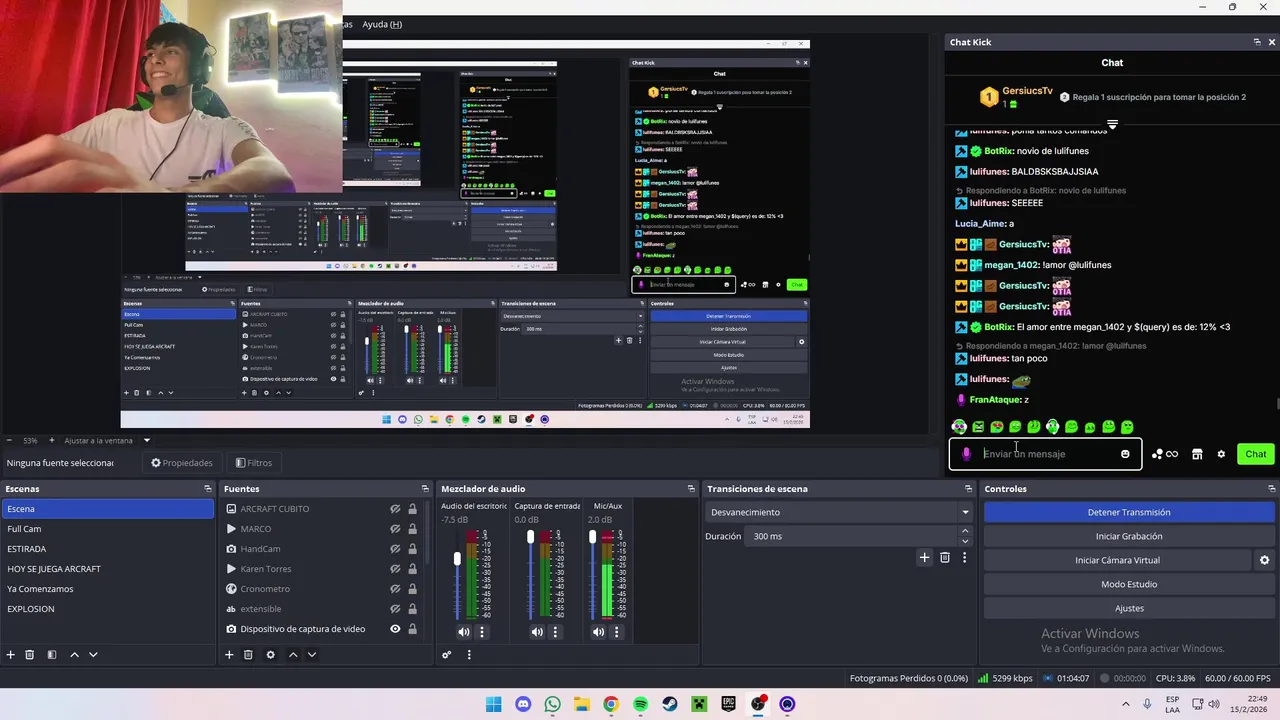Move source down in the Fuentes toolbar
This screenshot has height=720, width=1280.
click(312, 655)
